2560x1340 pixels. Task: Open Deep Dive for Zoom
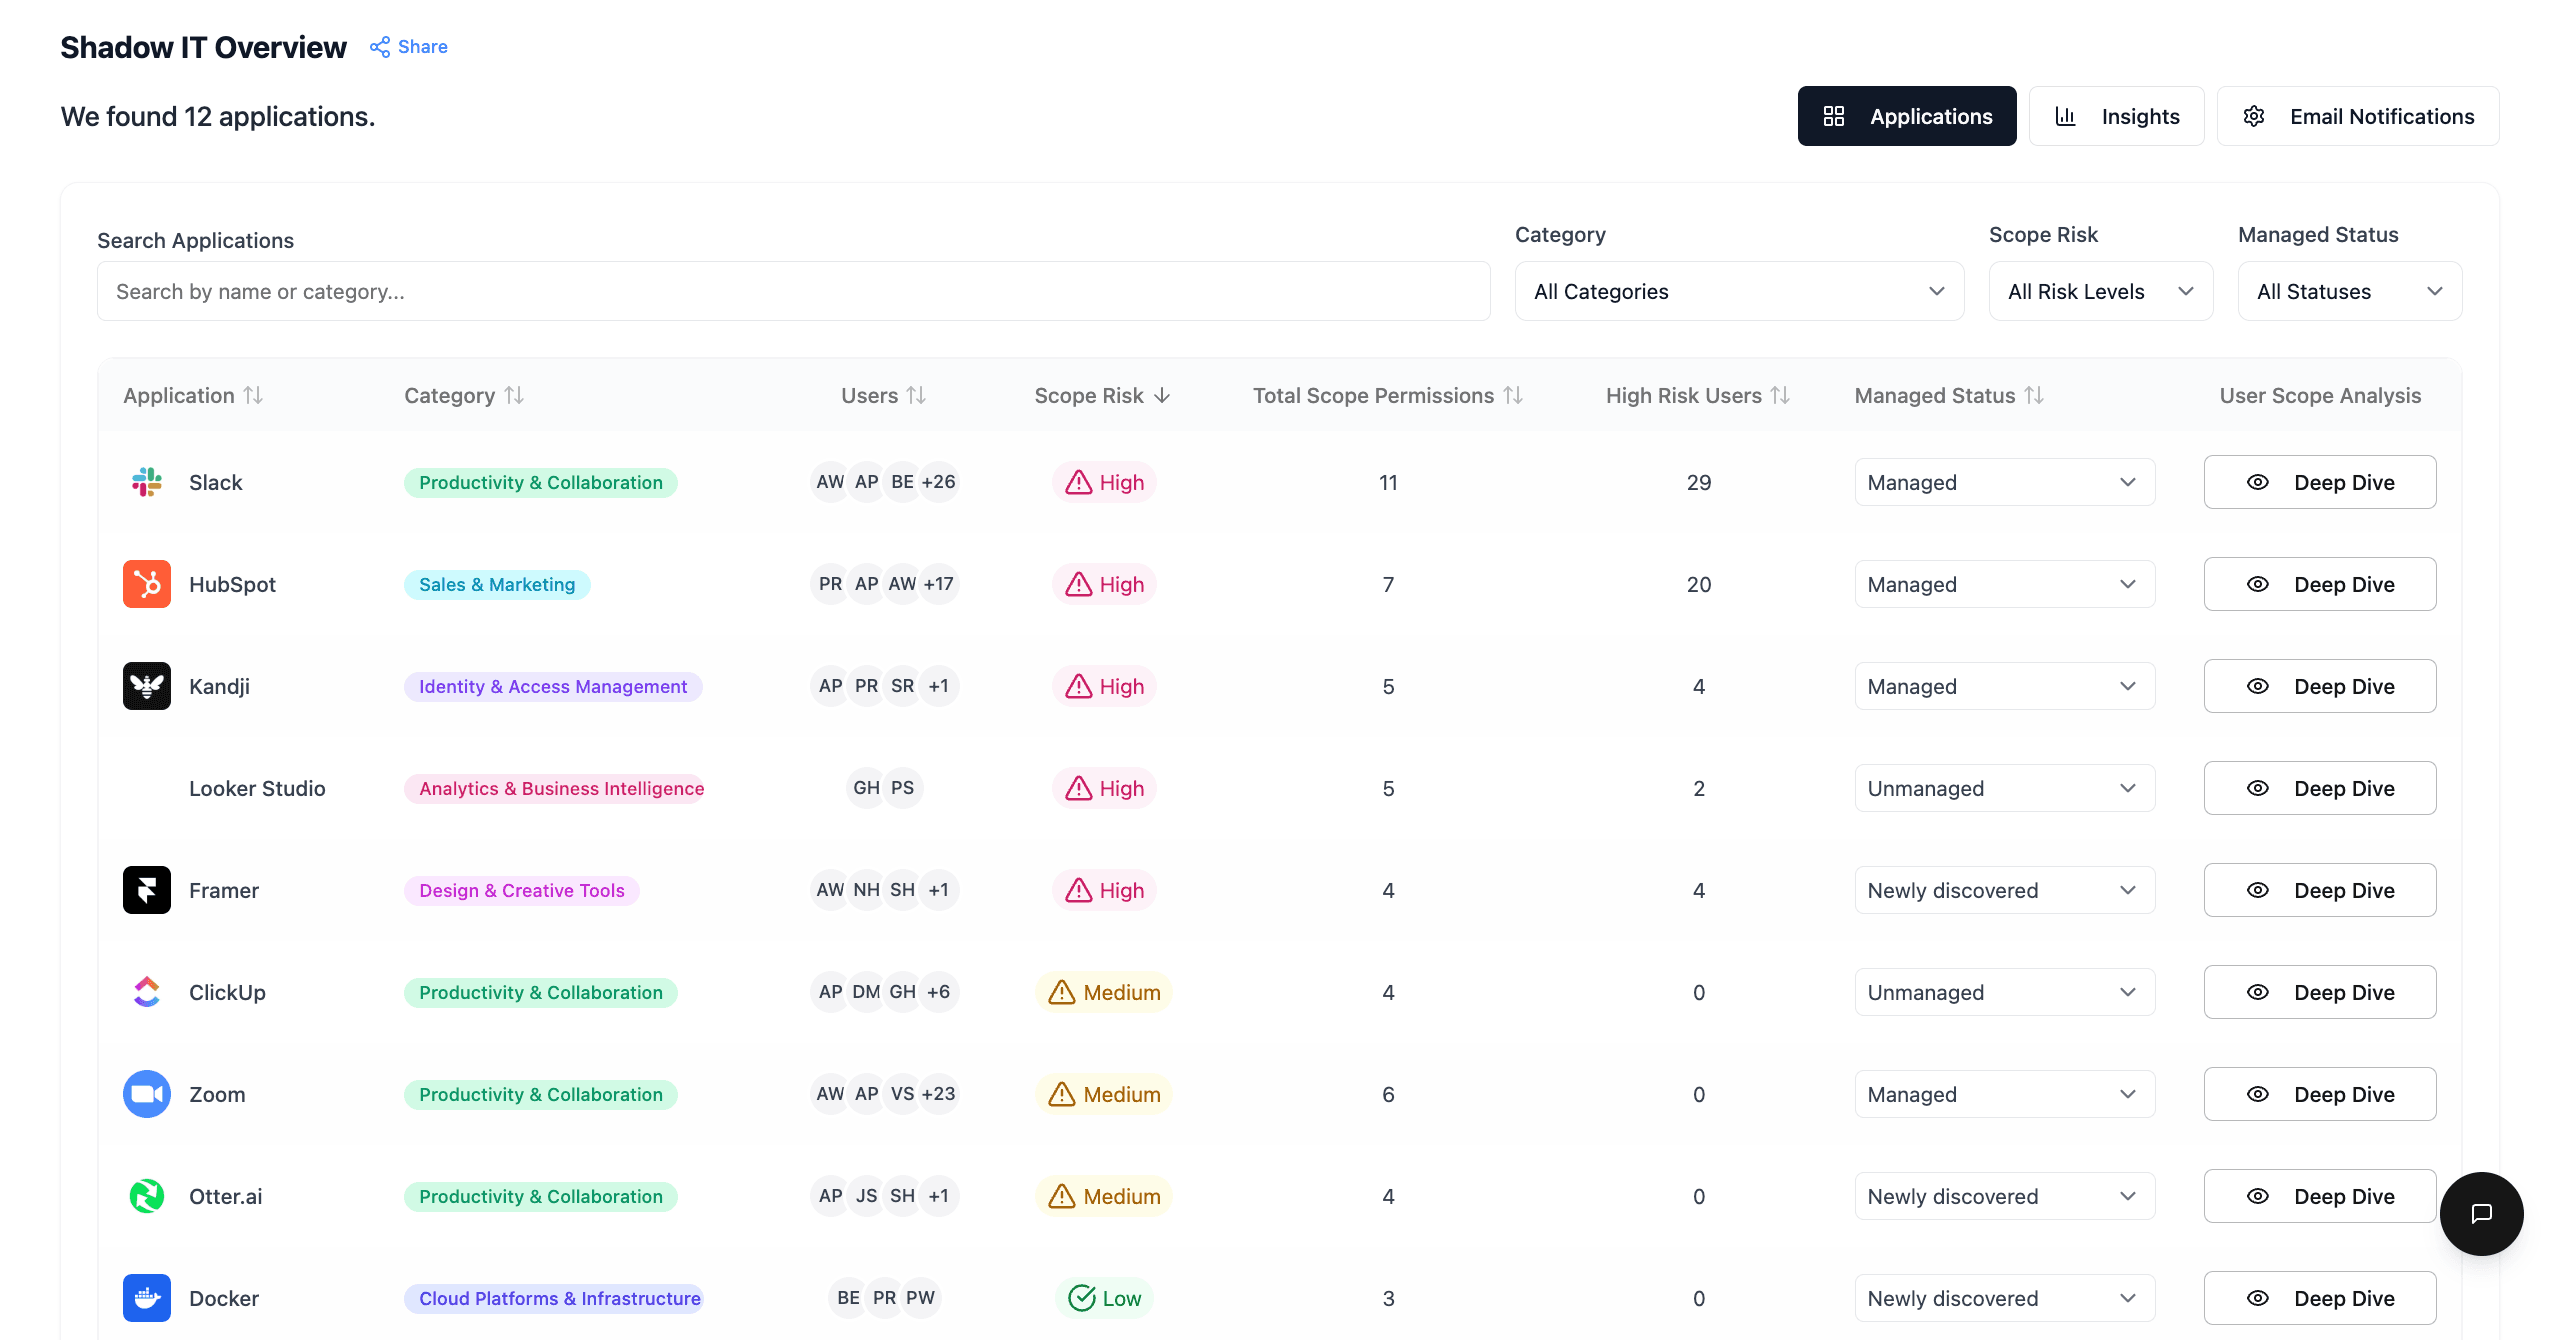point(2320,1094)
